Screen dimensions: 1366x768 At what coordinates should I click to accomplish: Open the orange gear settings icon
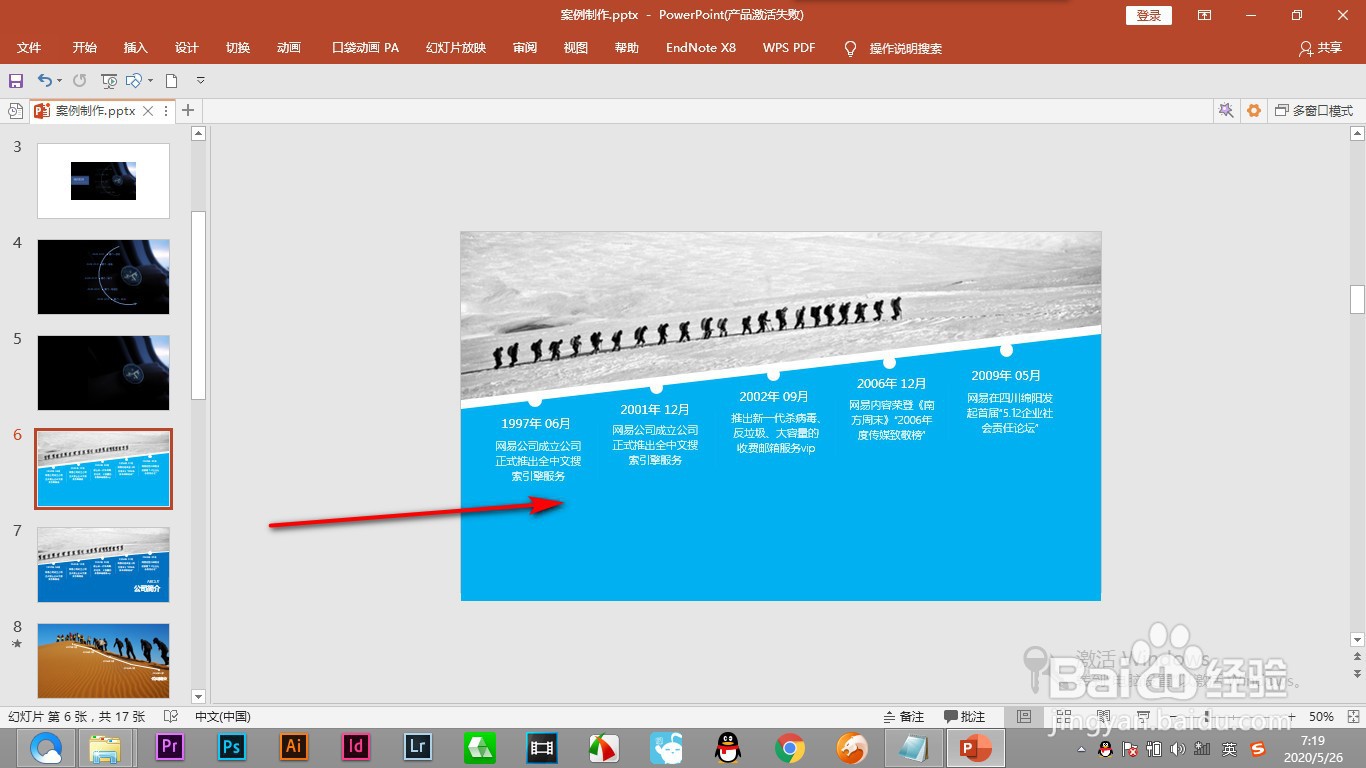click(1254, 111)
